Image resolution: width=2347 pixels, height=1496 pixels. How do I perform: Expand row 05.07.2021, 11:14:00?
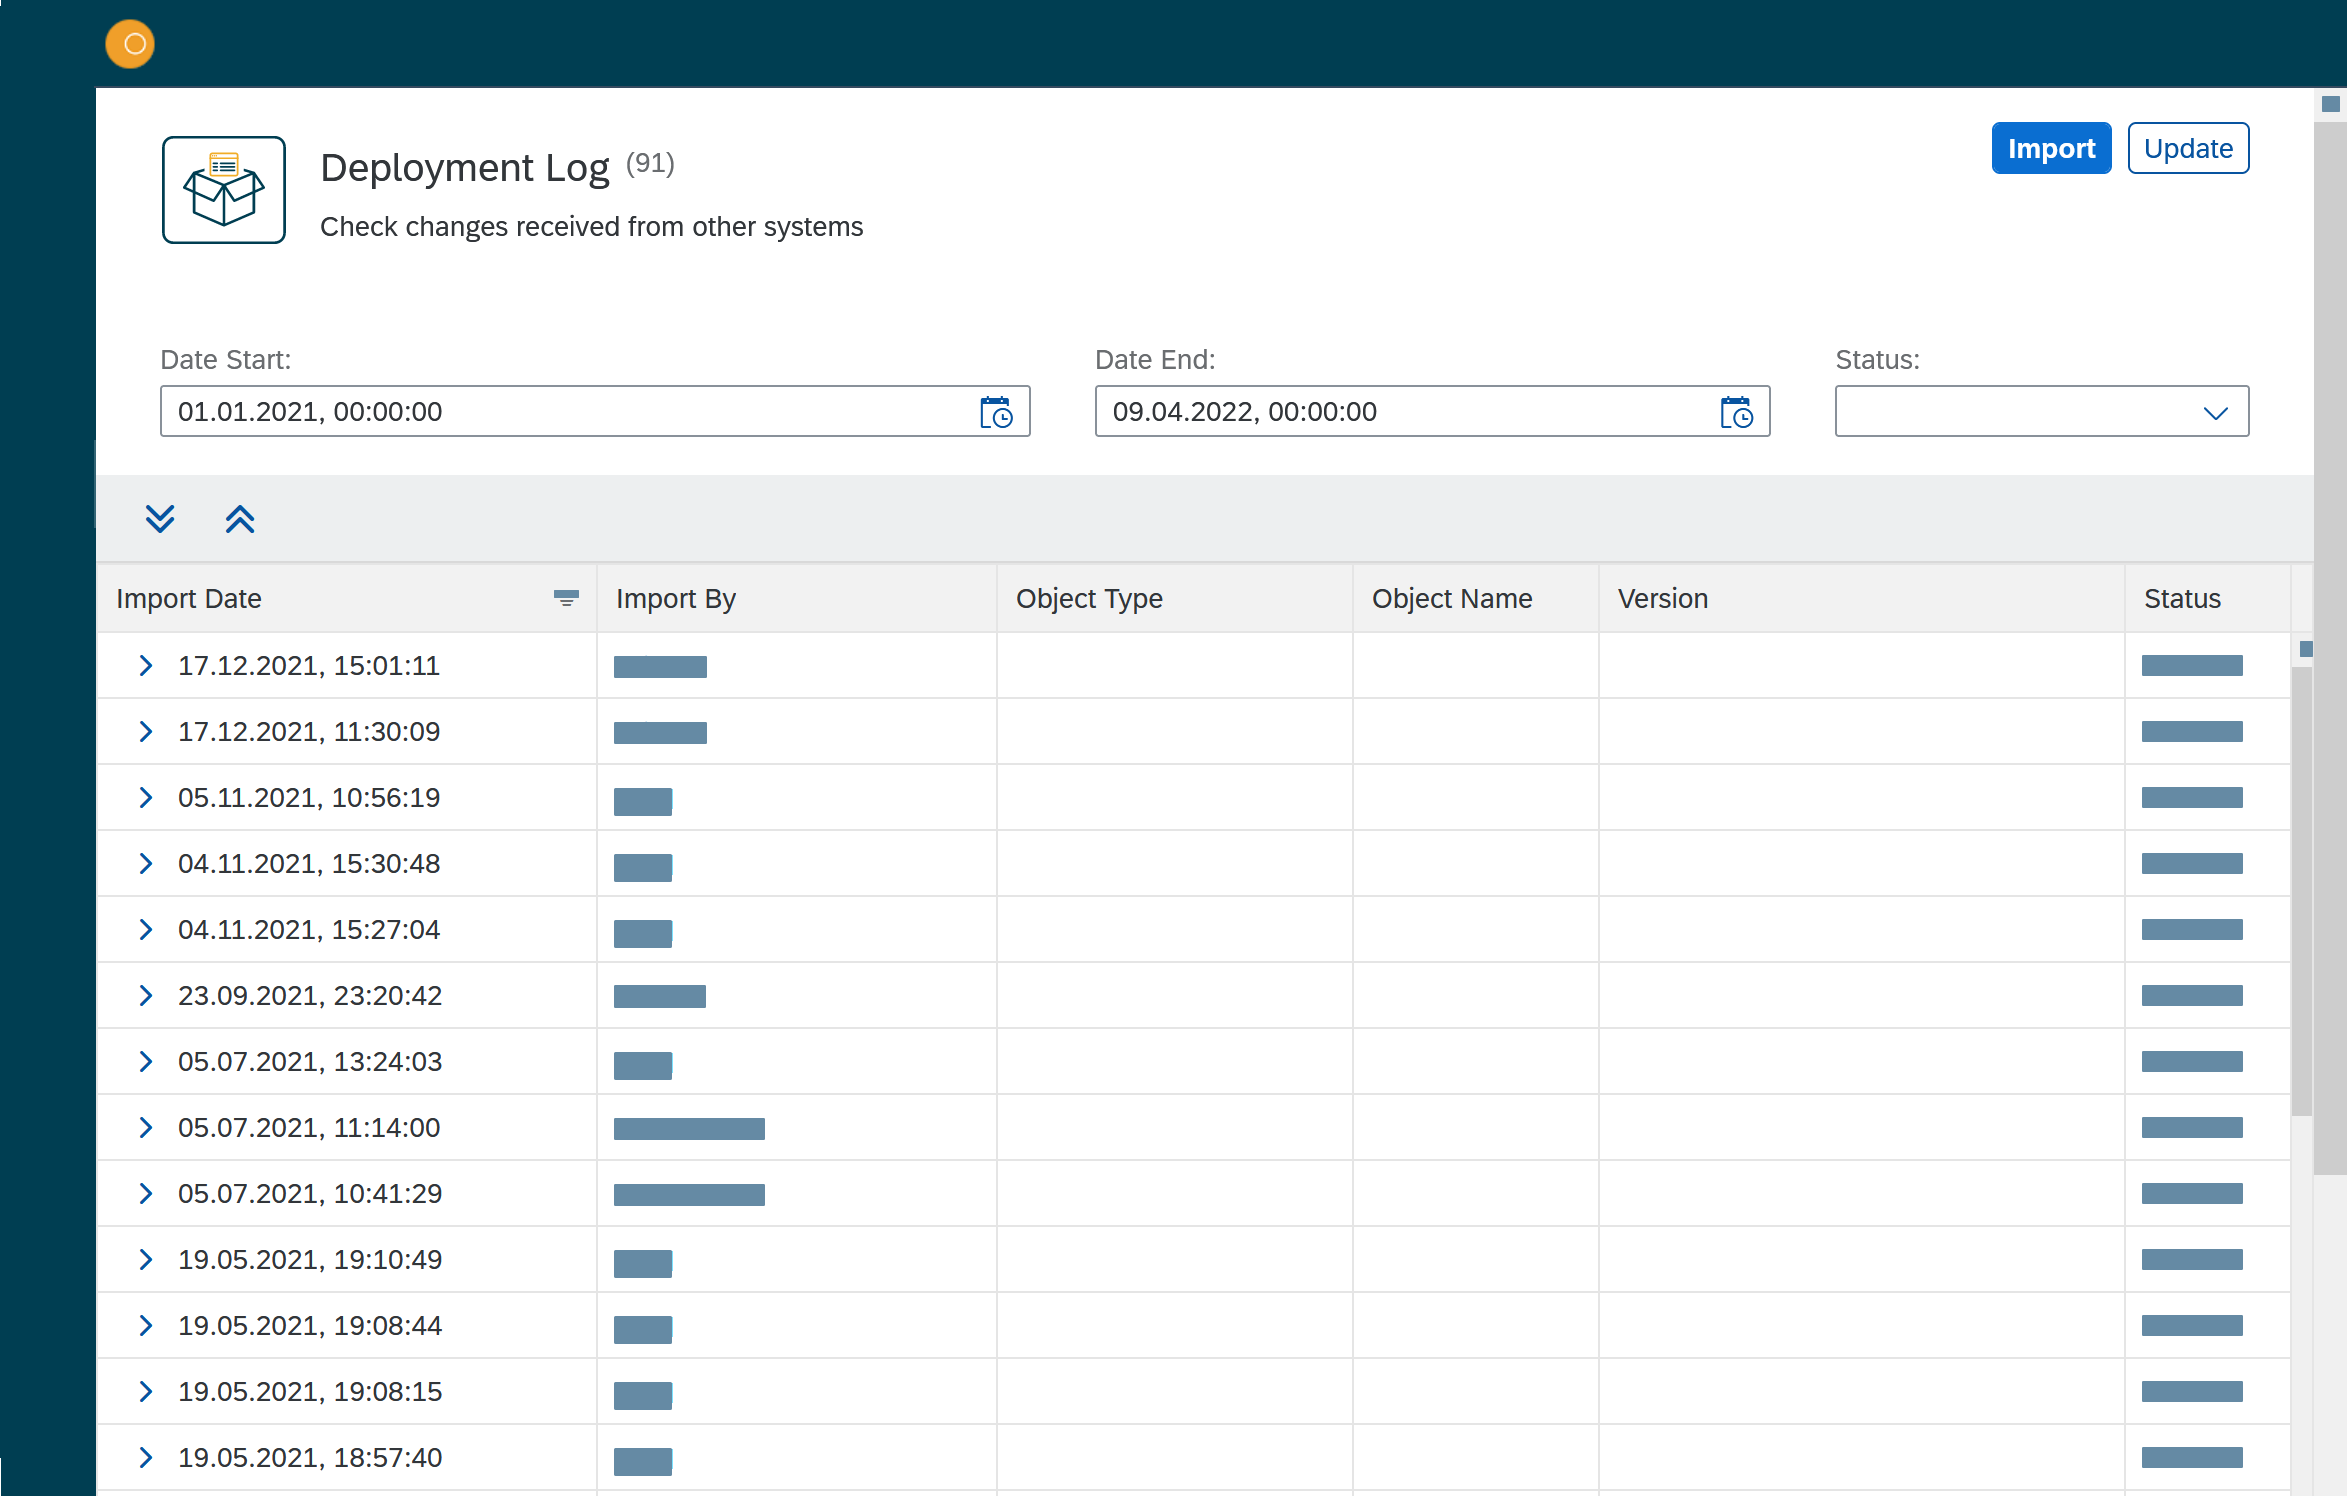point(146,1127)
